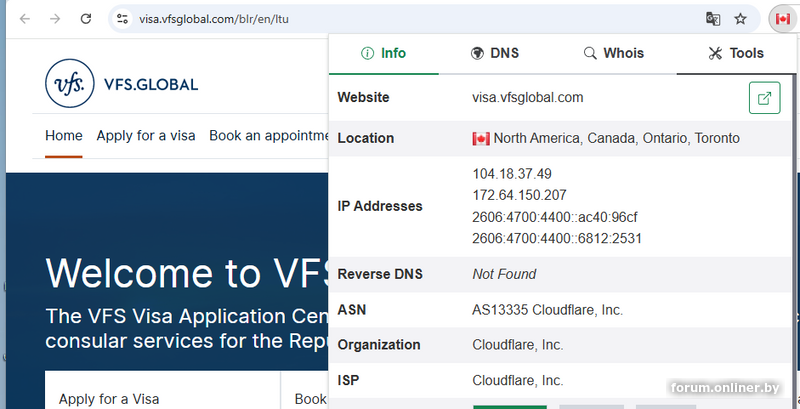
Task: Click Reverse DNS value Not Found
Action: pyautogui.click(x=504, y=274)
